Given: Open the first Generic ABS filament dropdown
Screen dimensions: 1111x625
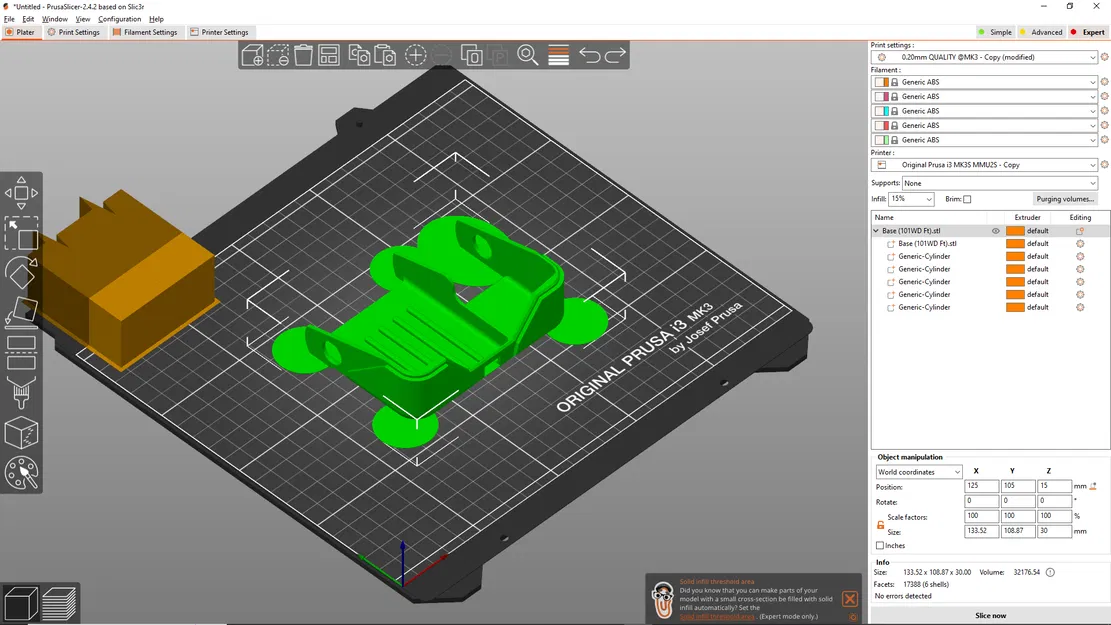Looking at the screenshot, I should coord(985,82).
